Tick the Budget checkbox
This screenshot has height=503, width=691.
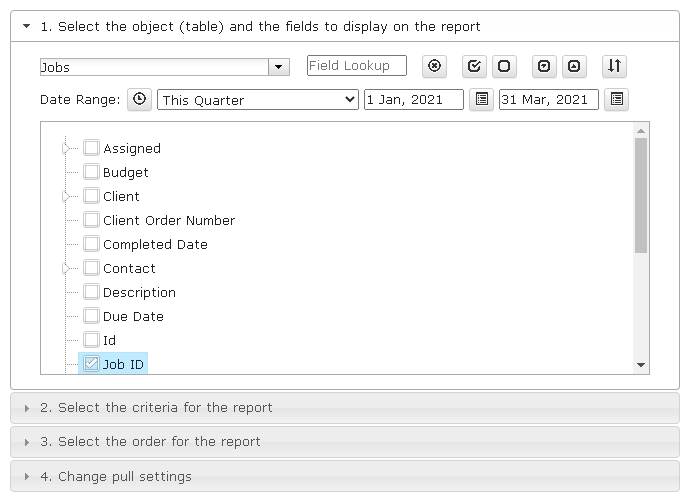click(91, 171)
